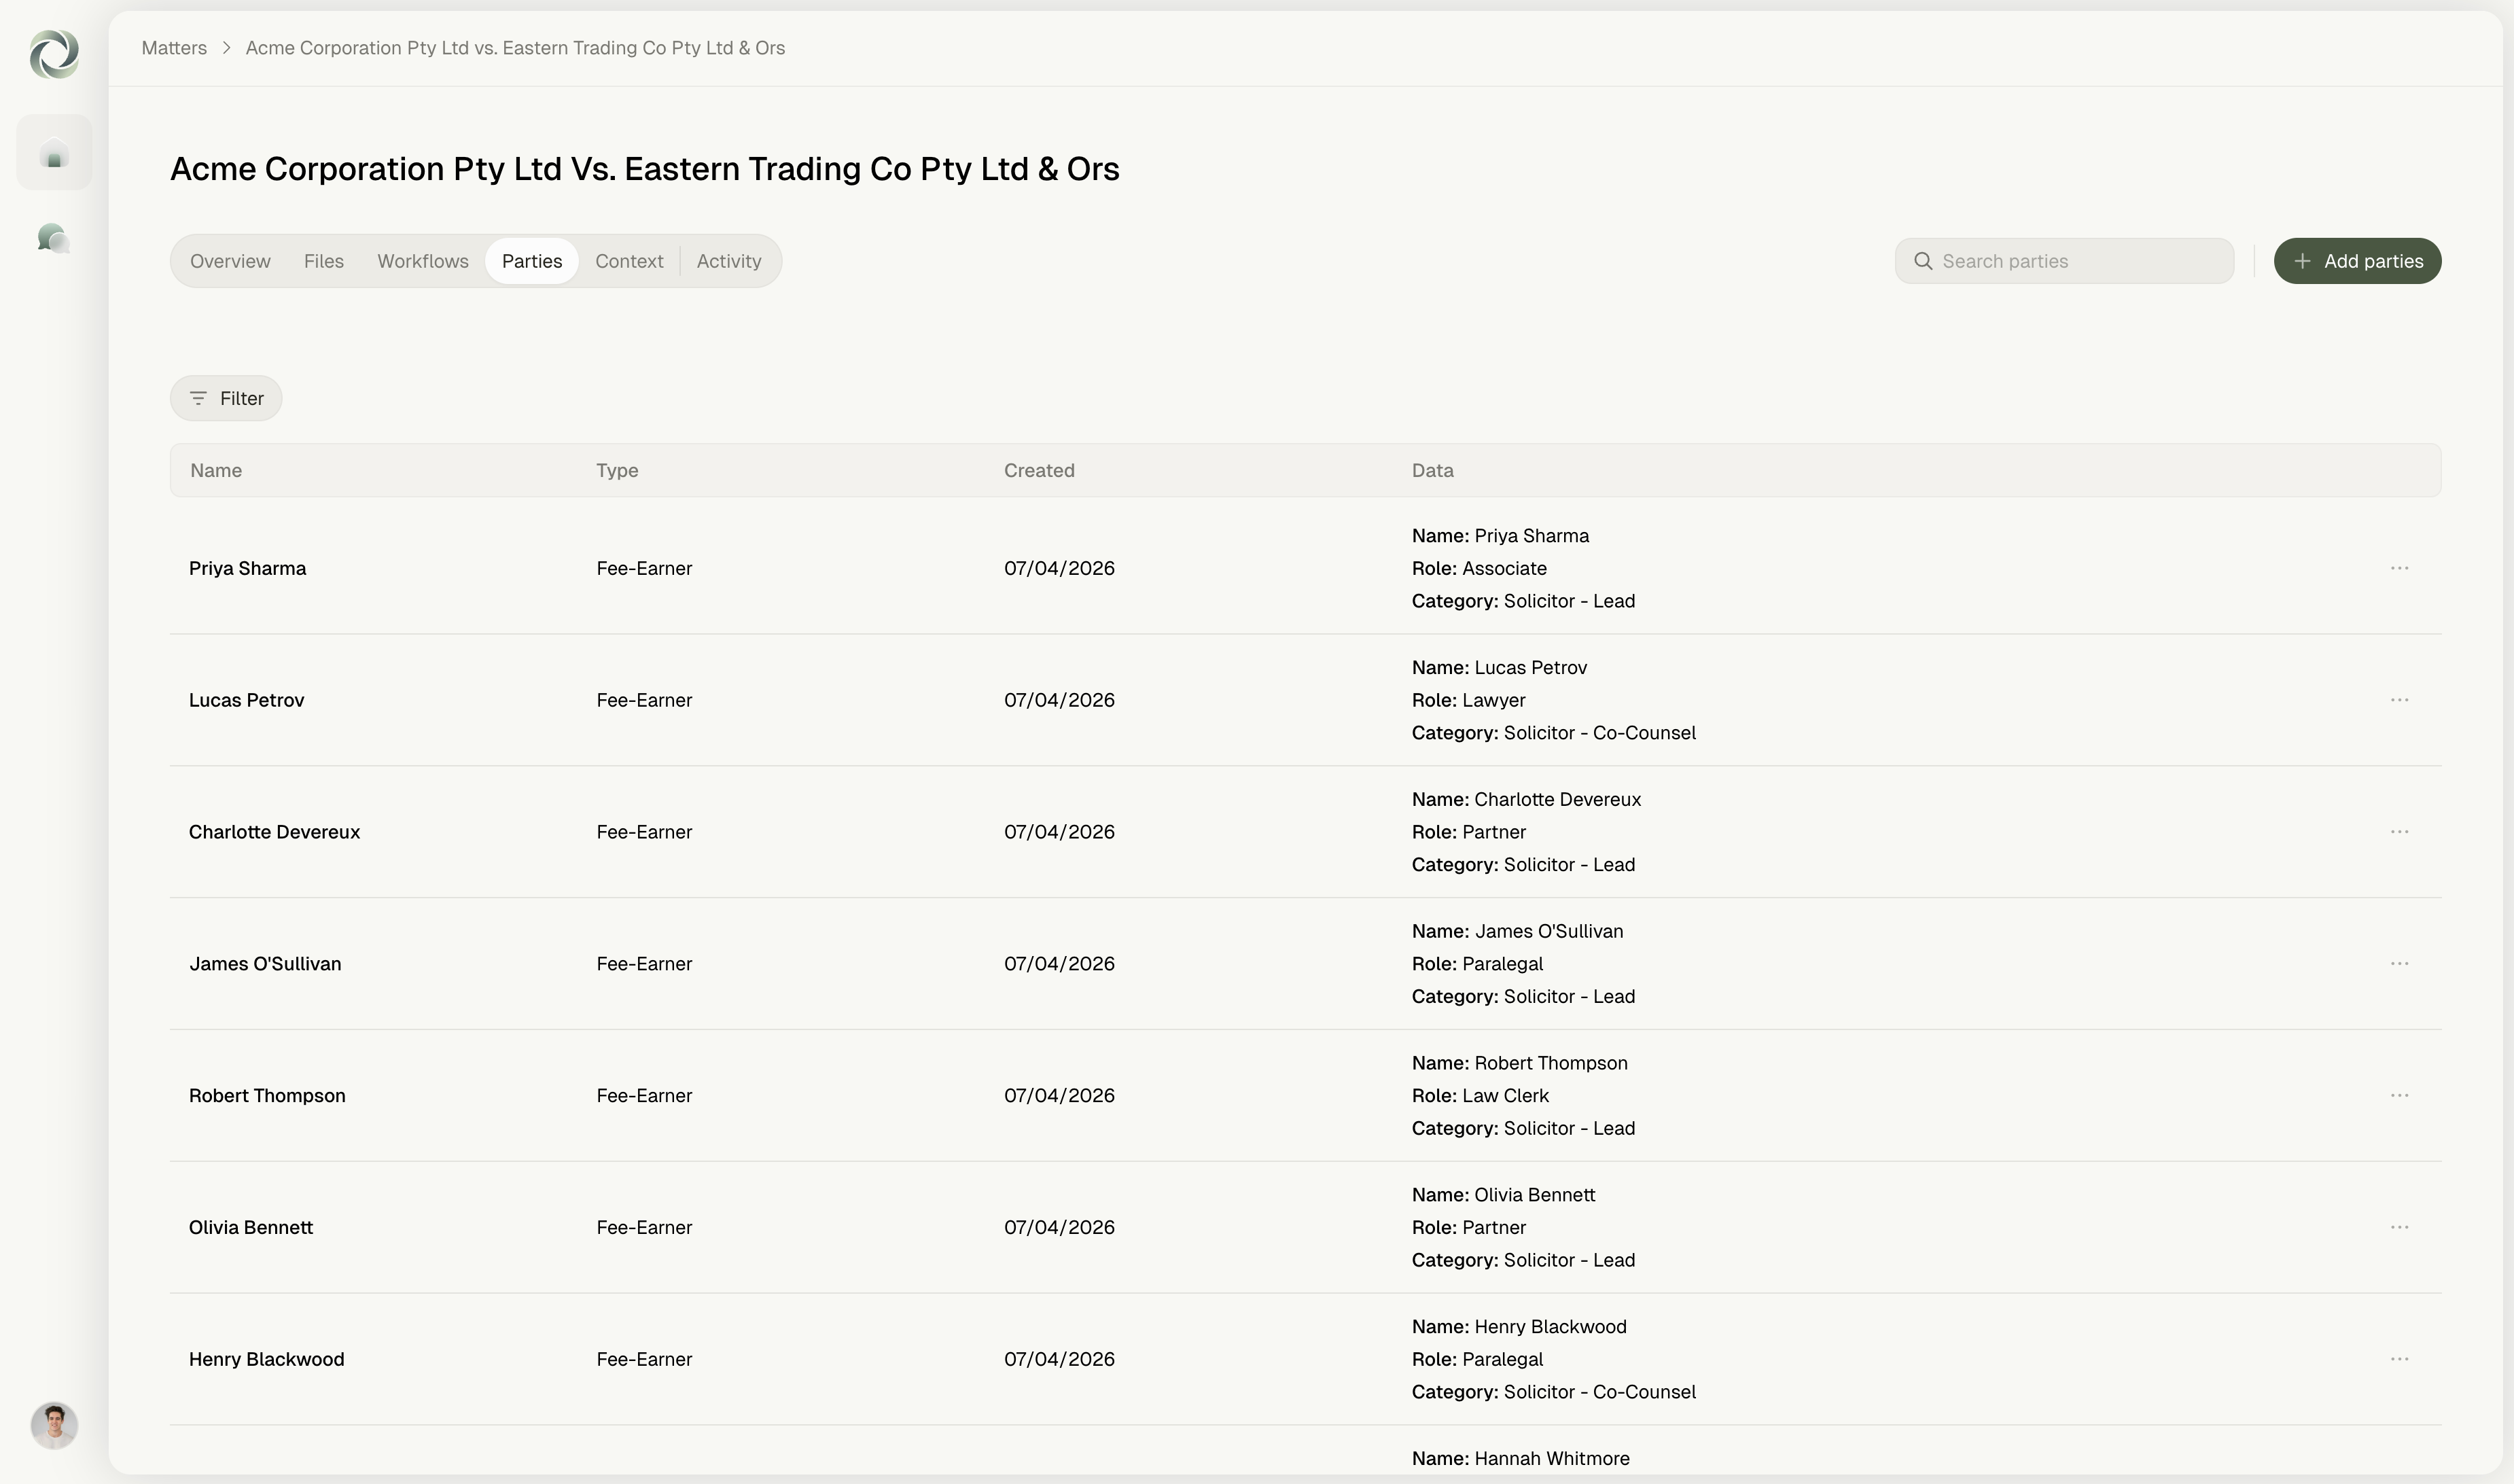Open the chat icon in the sidebar
Viewport: 2514px width, 1484px height.
click(54, 238)
